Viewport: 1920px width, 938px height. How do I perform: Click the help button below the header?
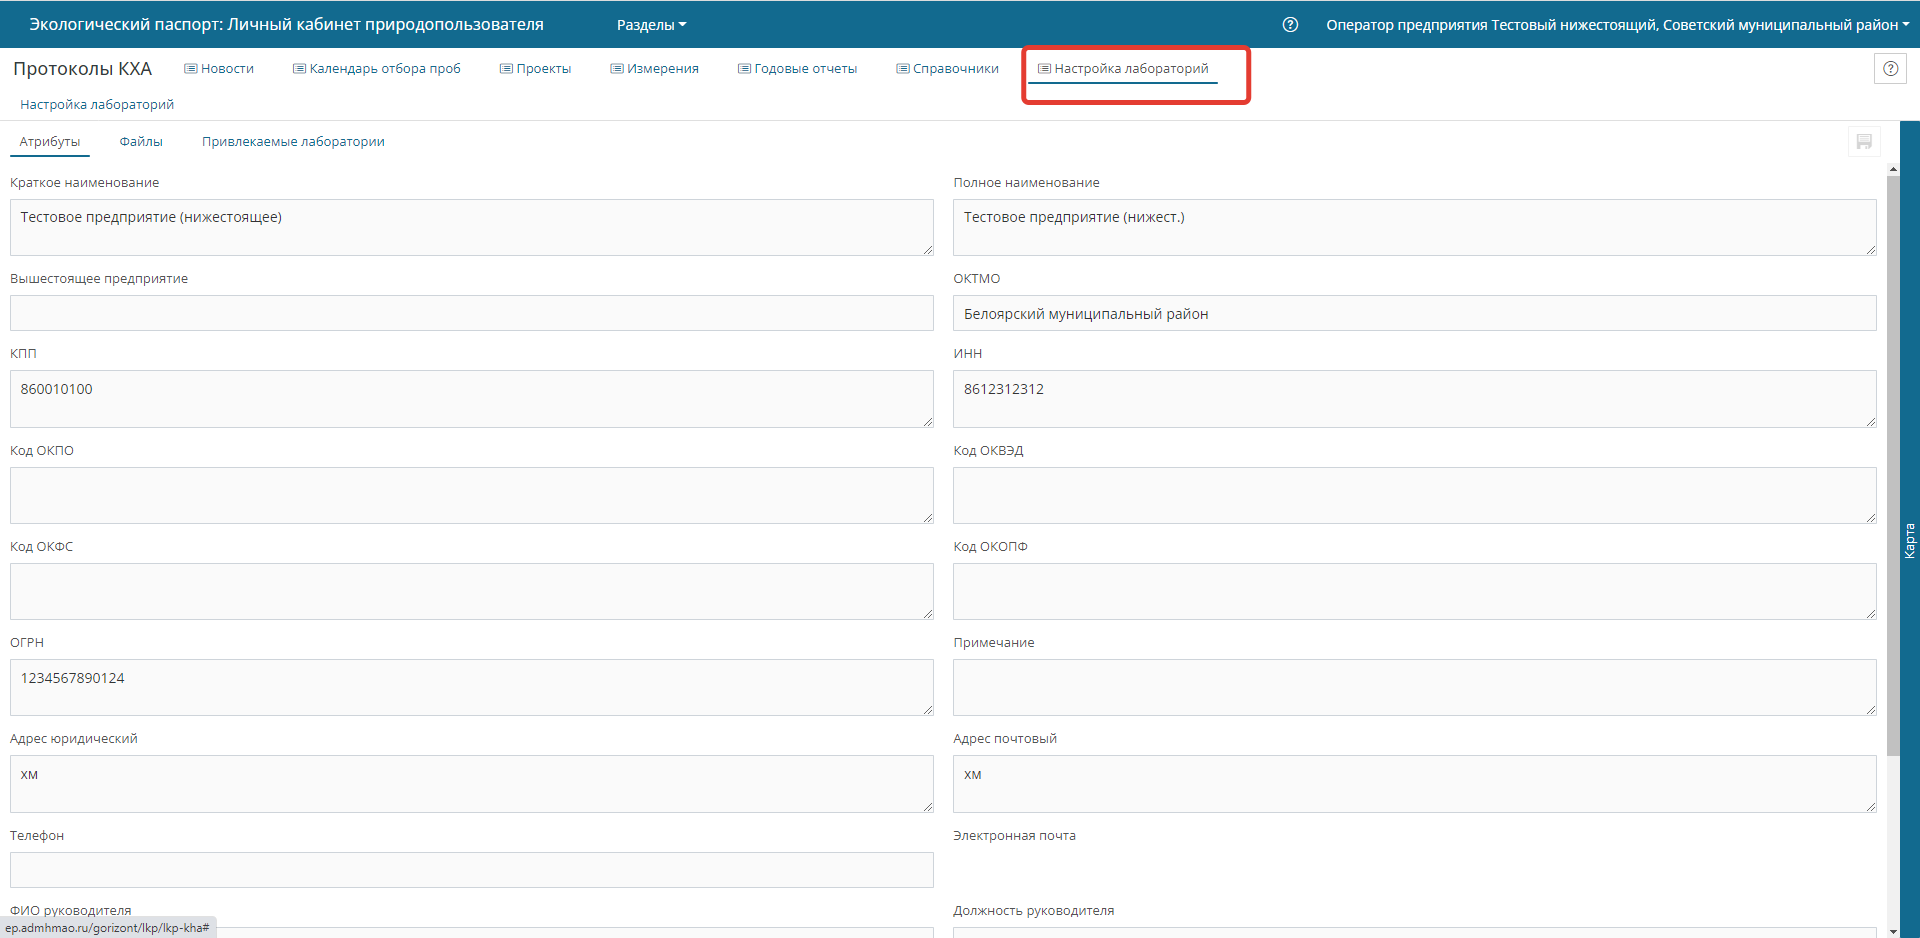(x=1889, y=69)
